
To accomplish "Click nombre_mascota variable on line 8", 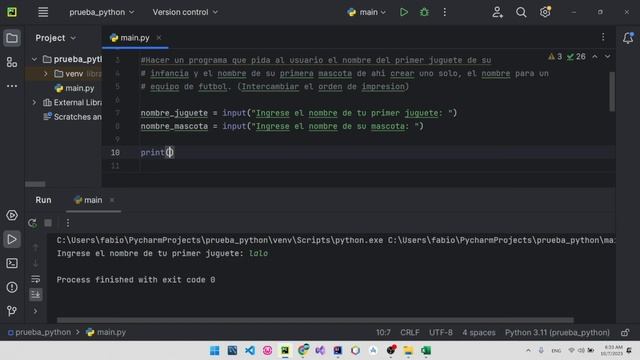I will point(174,126).
